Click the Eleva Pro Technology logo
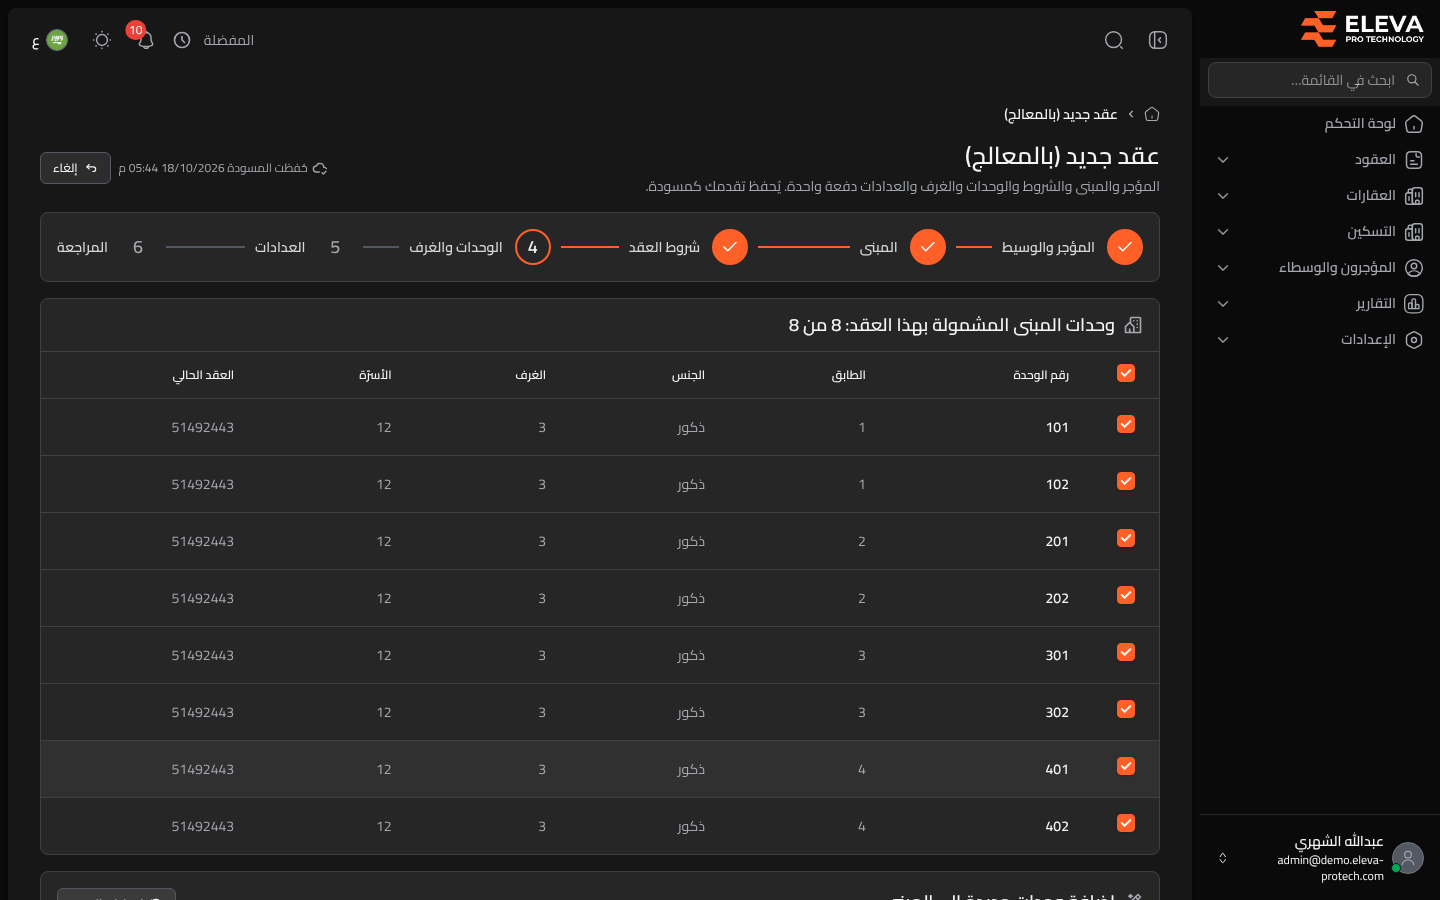Screen dimensions: 1440x900 [x=1362, y=29]
